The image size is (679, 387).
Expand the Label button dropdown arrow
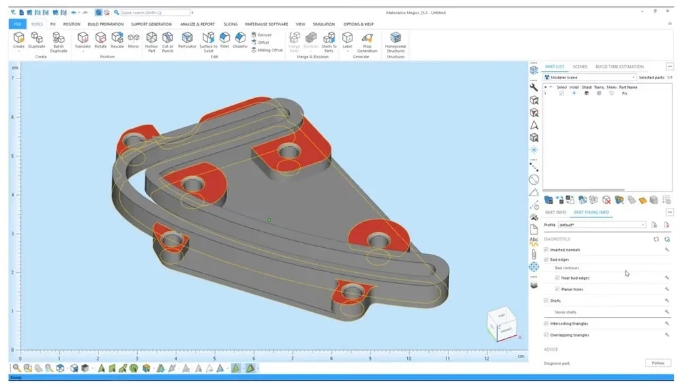coord(347,51)
